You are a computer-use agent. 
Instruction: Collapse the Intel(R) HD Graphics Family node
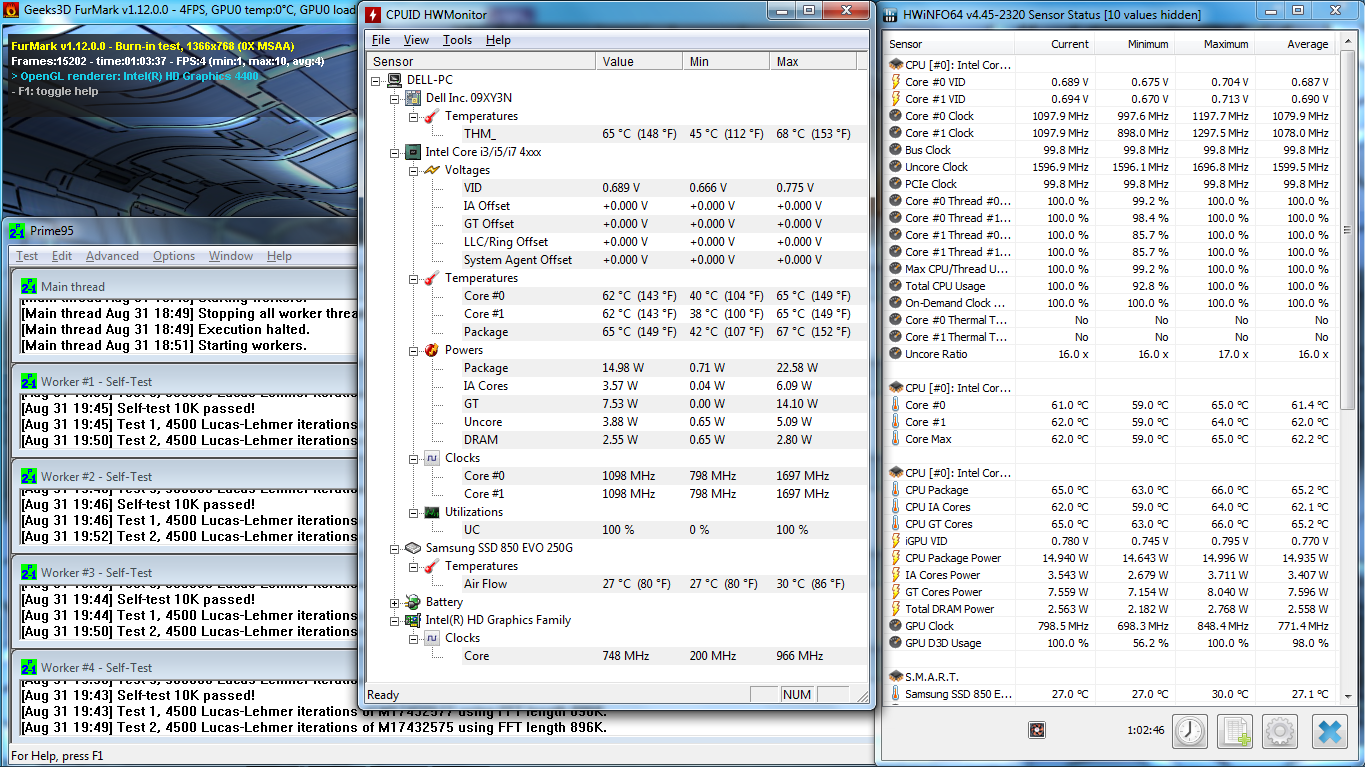pyautogui.click(x=394, y=620)
